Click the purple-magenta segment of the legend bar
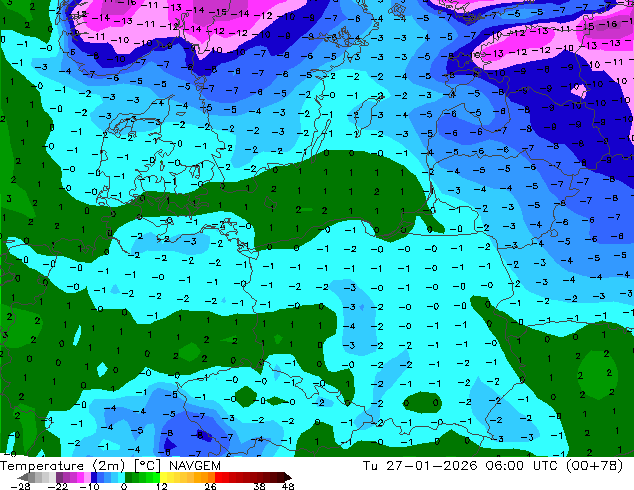Screen dimensions: 634x490 tap(74, 477)
